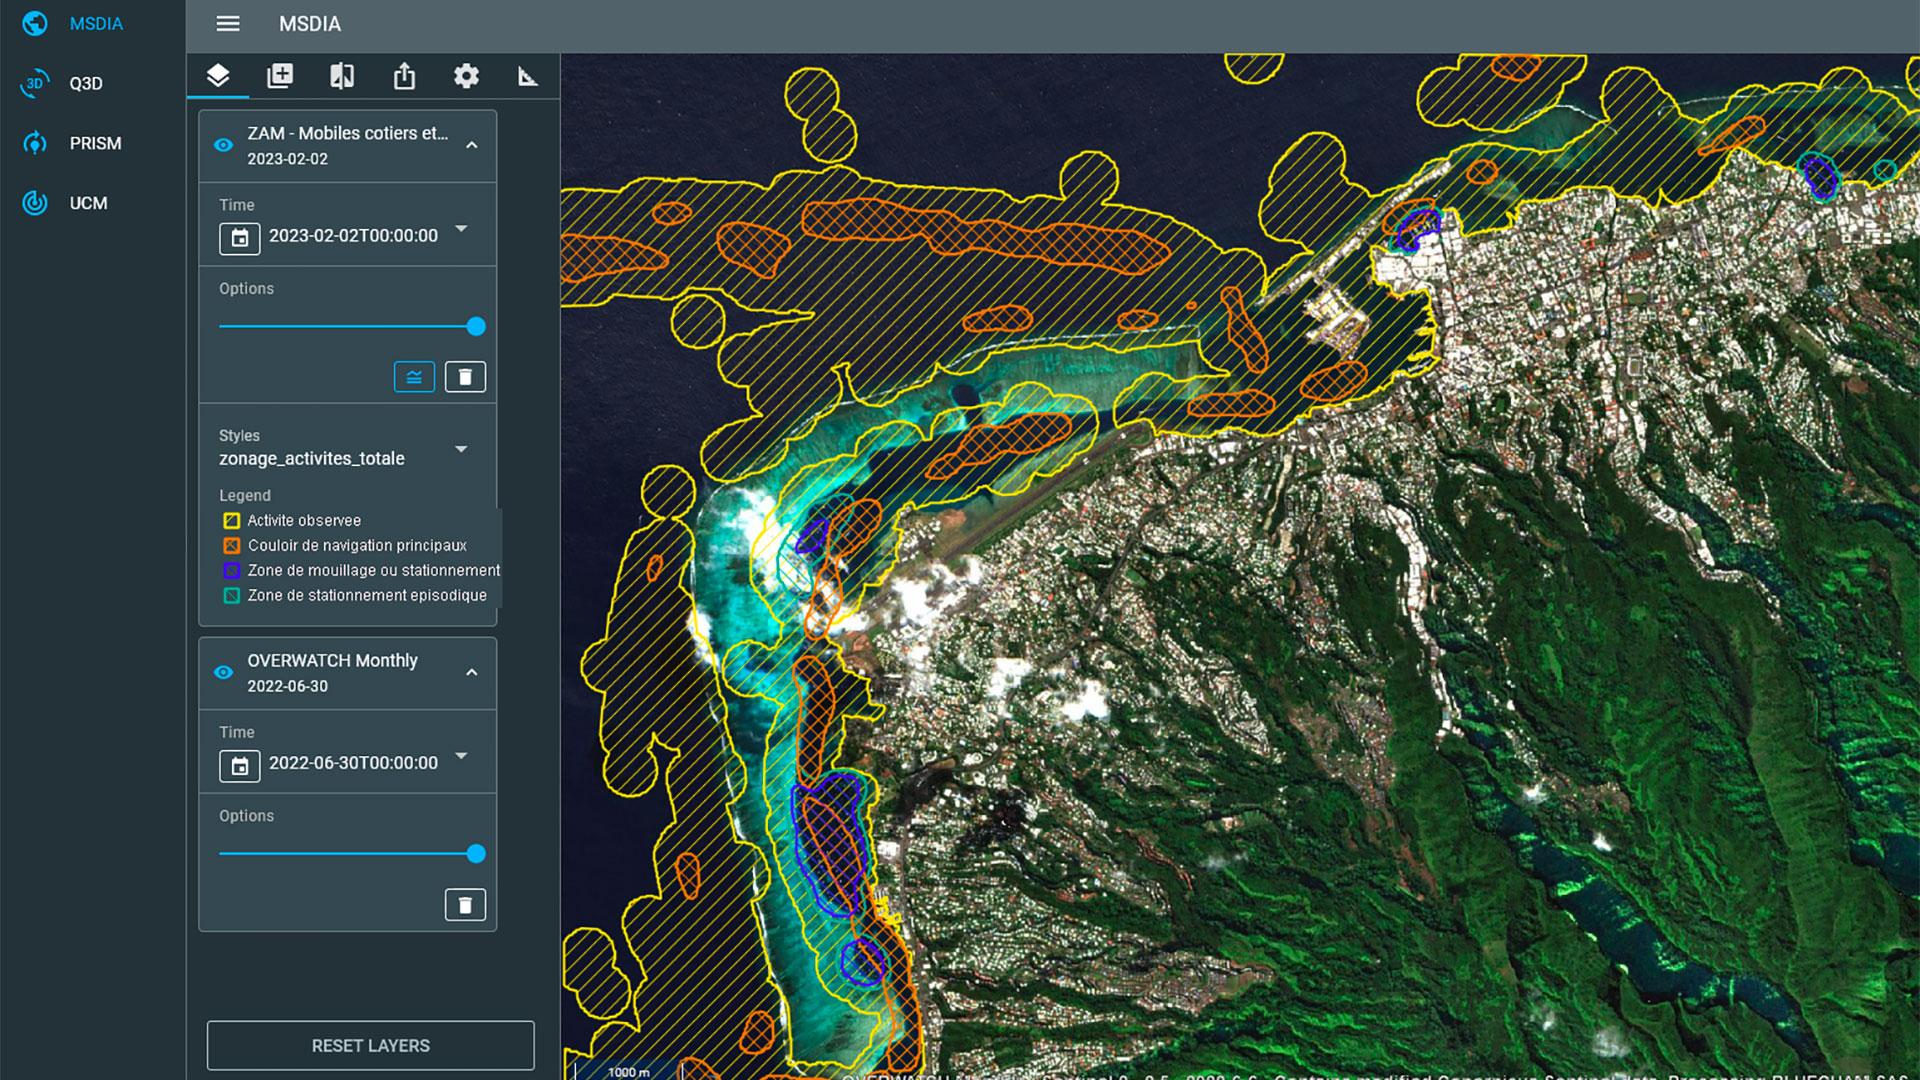Expand time dropdown for 2022-06-30T00:00:00

pyautogui.click(x=461, y=756)
